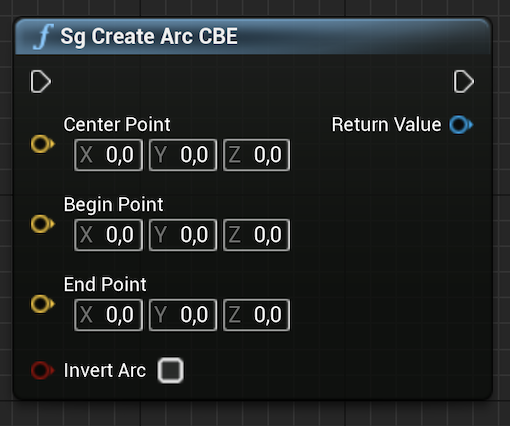Click the function icon in node header

coord(44,36)
